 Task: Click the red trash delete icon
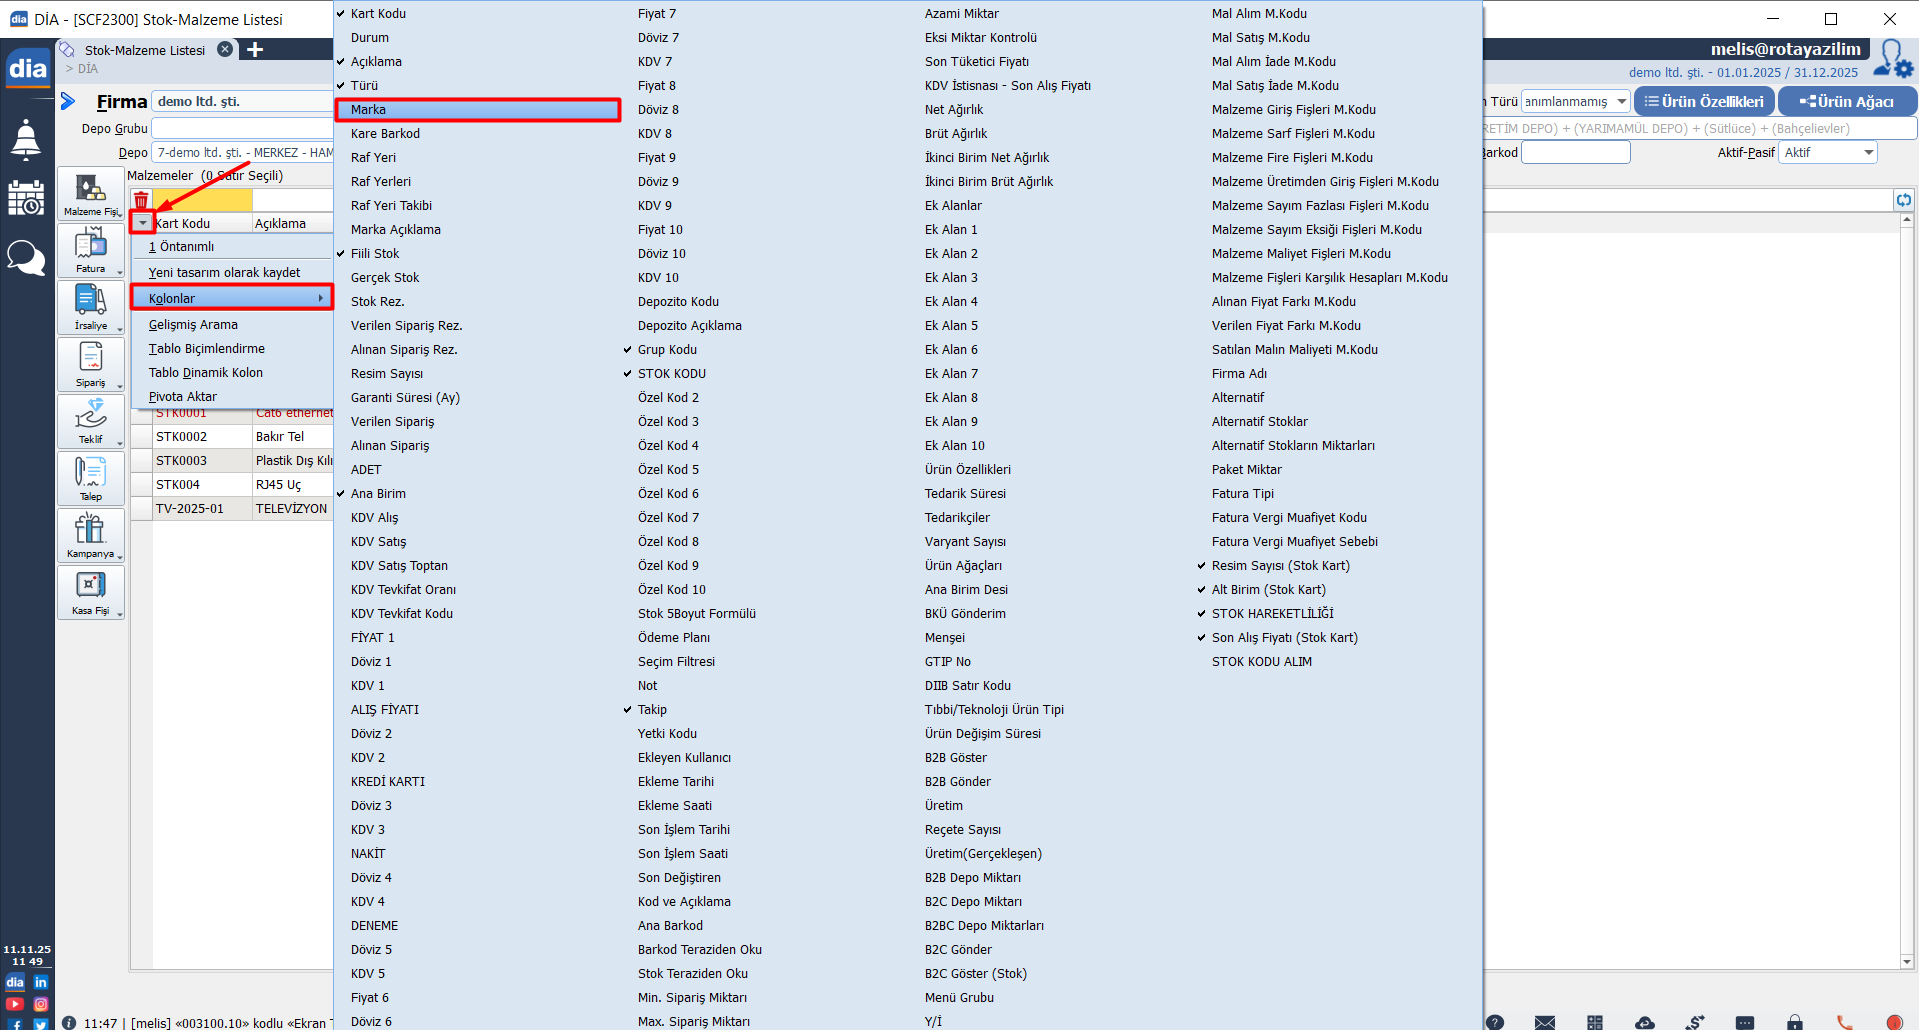[x=141, y=200]
